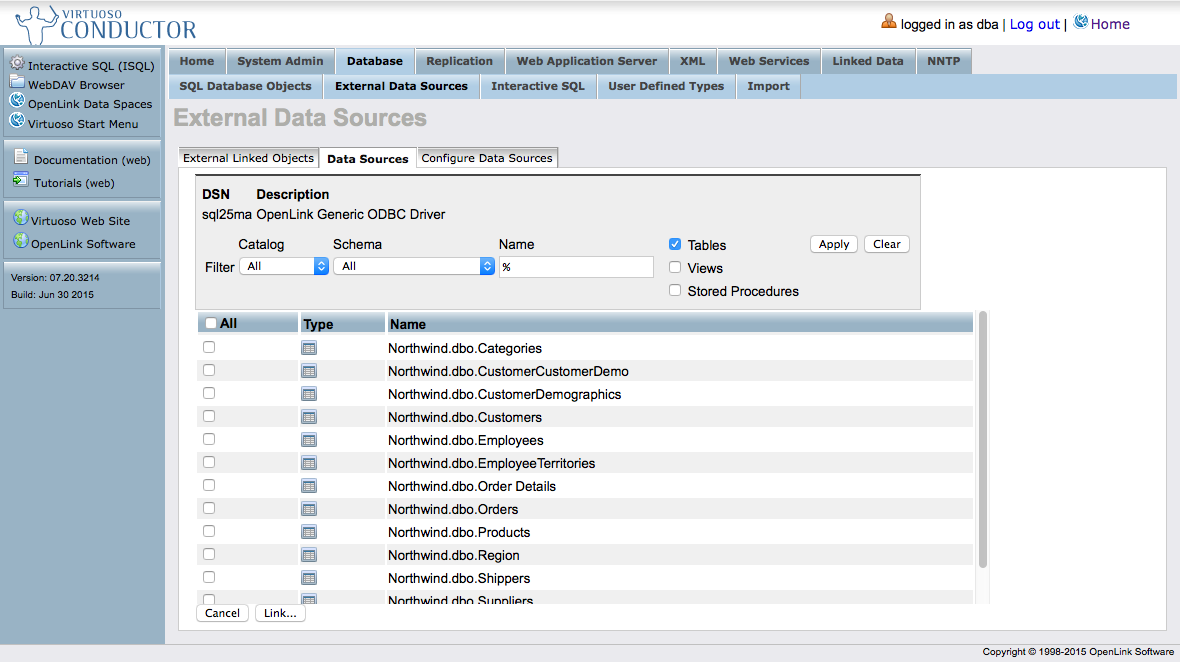Check the Stored Procedures checkbox
Image resolution: width=1180 pixels, height=662 pixels.
coord(675,291)
